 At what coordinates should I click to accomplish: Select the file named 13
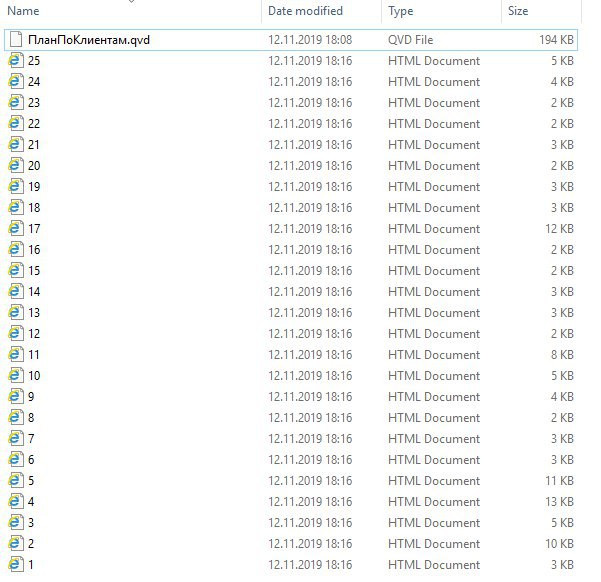[34, 312]
